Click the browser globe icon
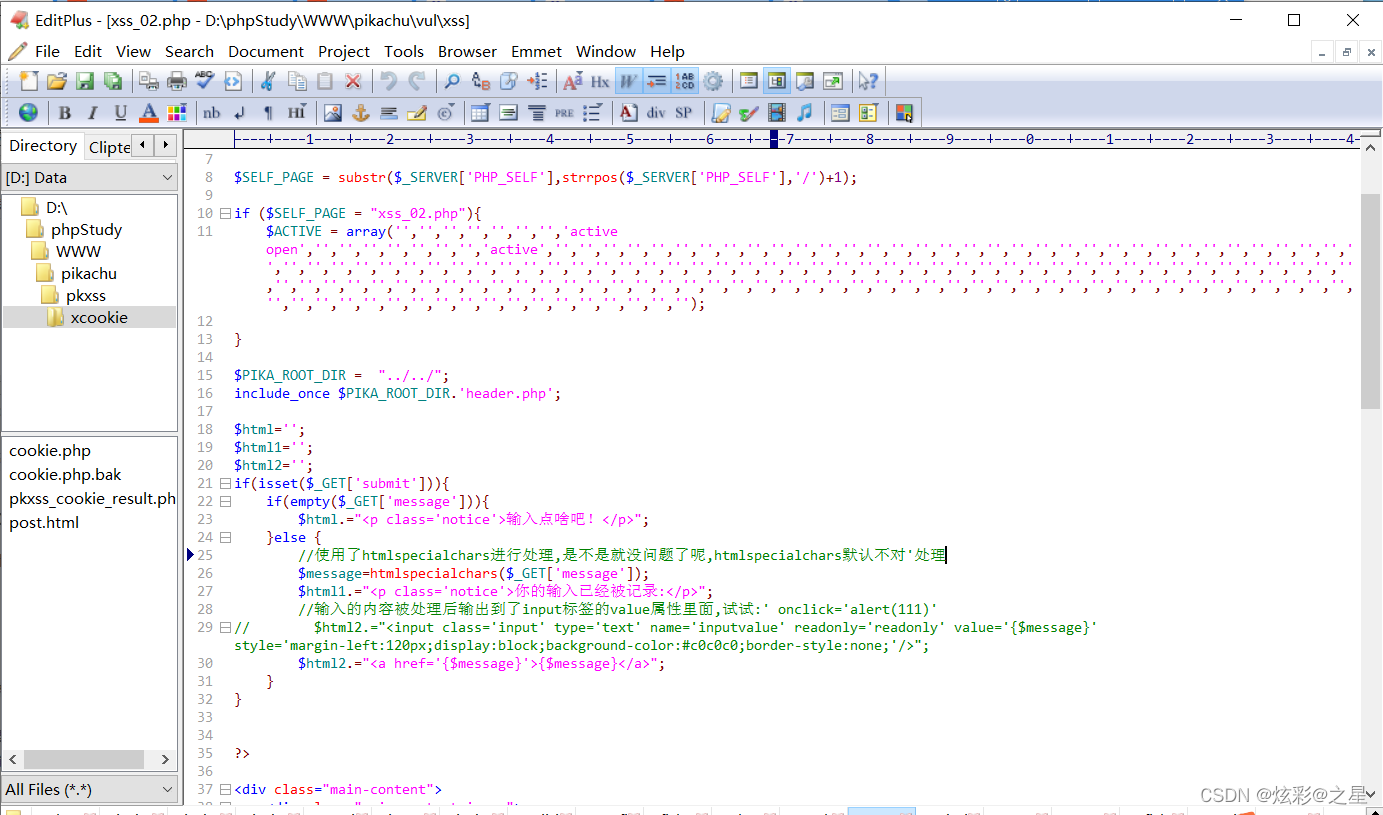Screen dimensions: 1383x815 (x=29, y=112)
